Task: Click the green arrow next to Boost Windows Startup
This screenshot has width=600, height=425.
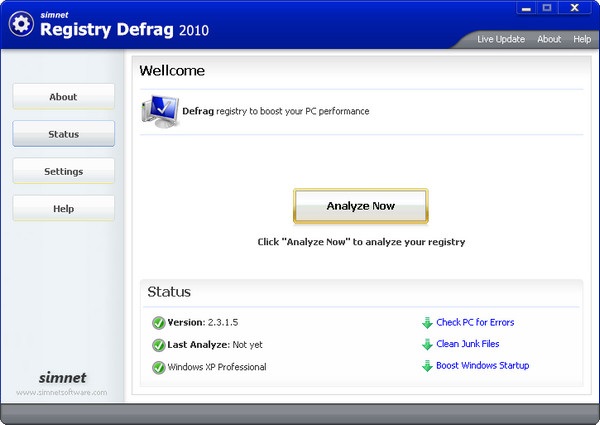Action: [427, 366]
